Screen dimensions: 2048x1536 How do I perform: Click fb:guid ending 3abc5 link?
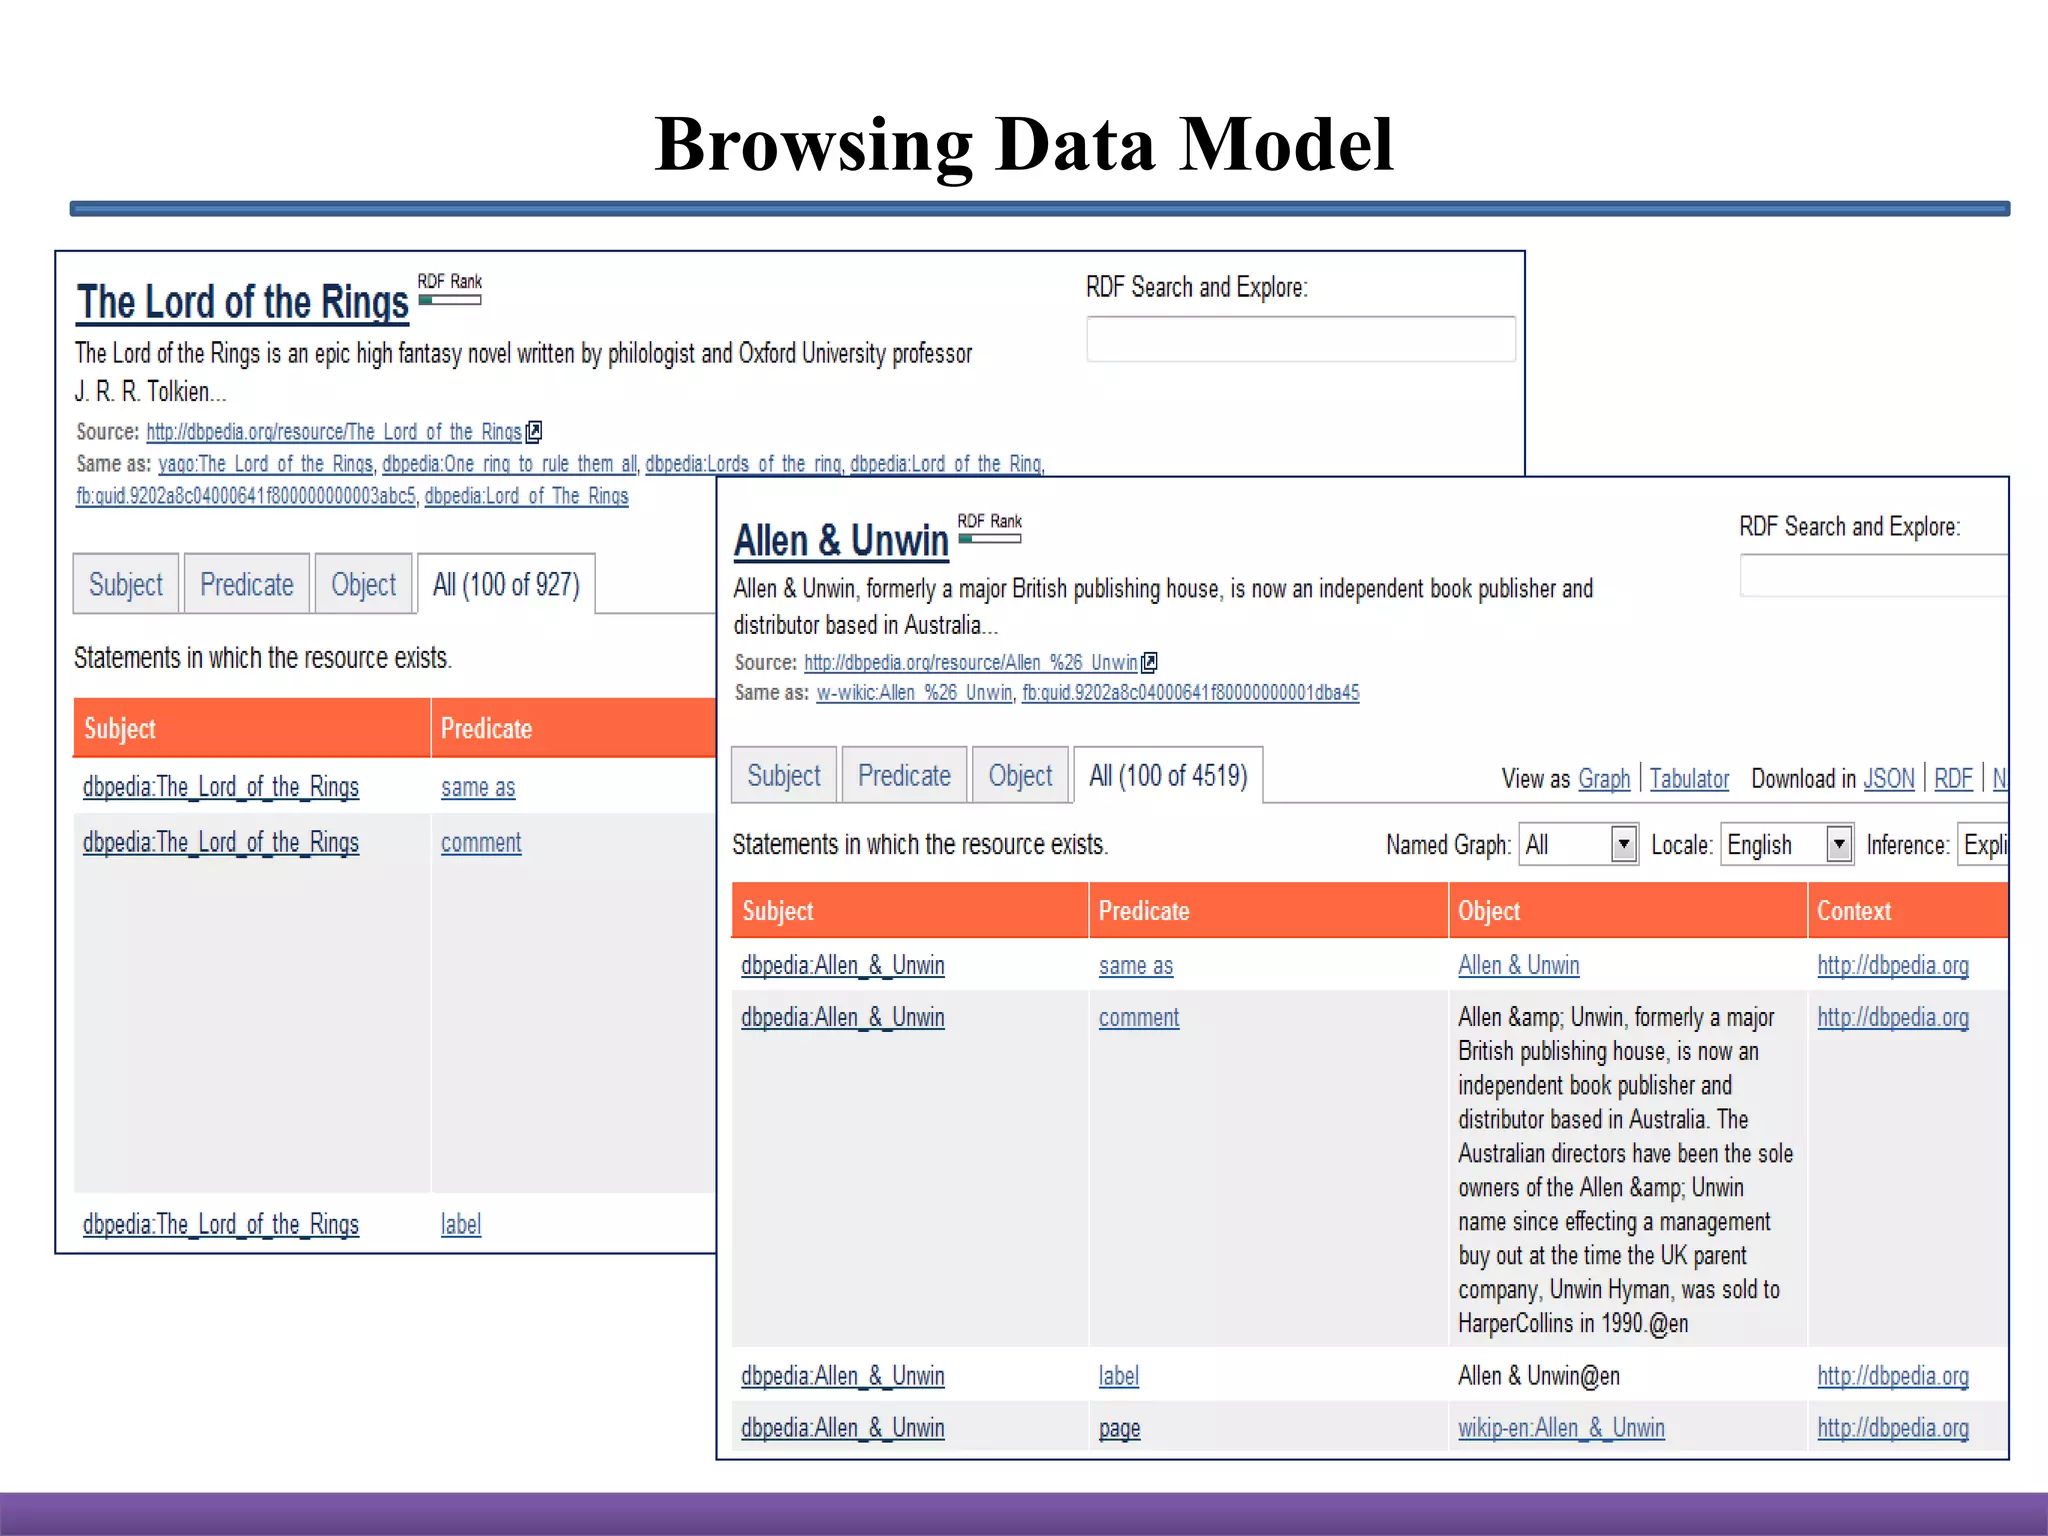click(x=246, y=496)
